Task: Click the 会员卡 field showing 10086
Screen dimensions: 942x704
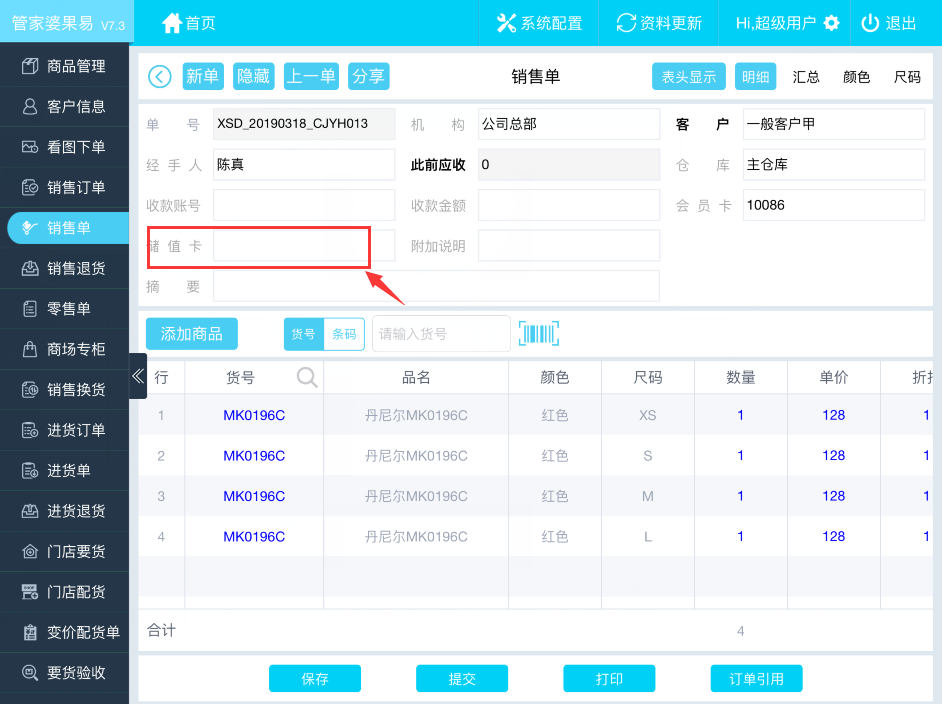Action: 834,205
